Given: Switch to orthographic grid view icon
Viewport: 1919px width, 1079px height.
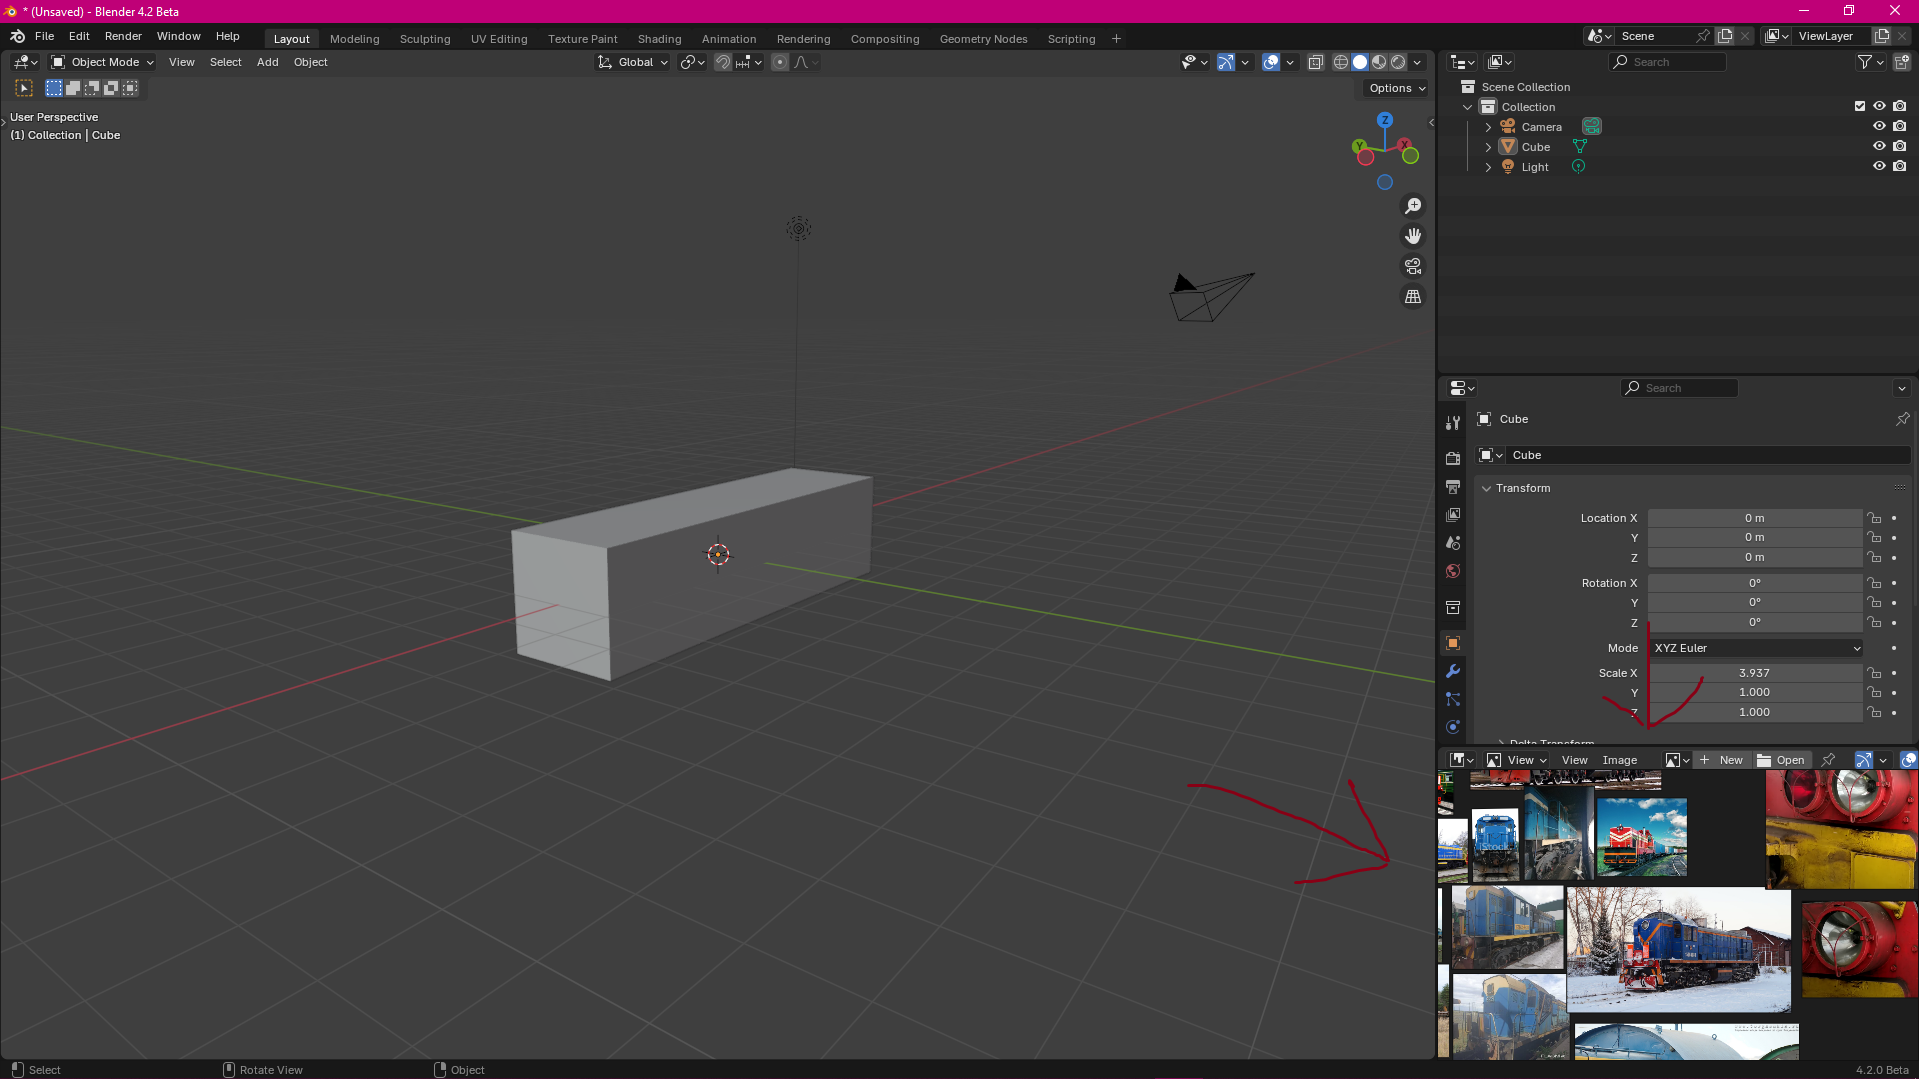Looking at the screenshot, I should point(1413,297).
